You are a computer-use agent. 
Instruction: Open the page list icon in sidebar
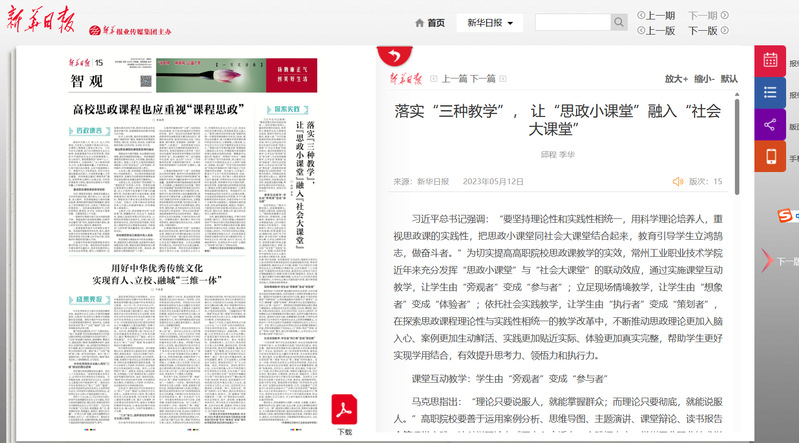point(770,93)
